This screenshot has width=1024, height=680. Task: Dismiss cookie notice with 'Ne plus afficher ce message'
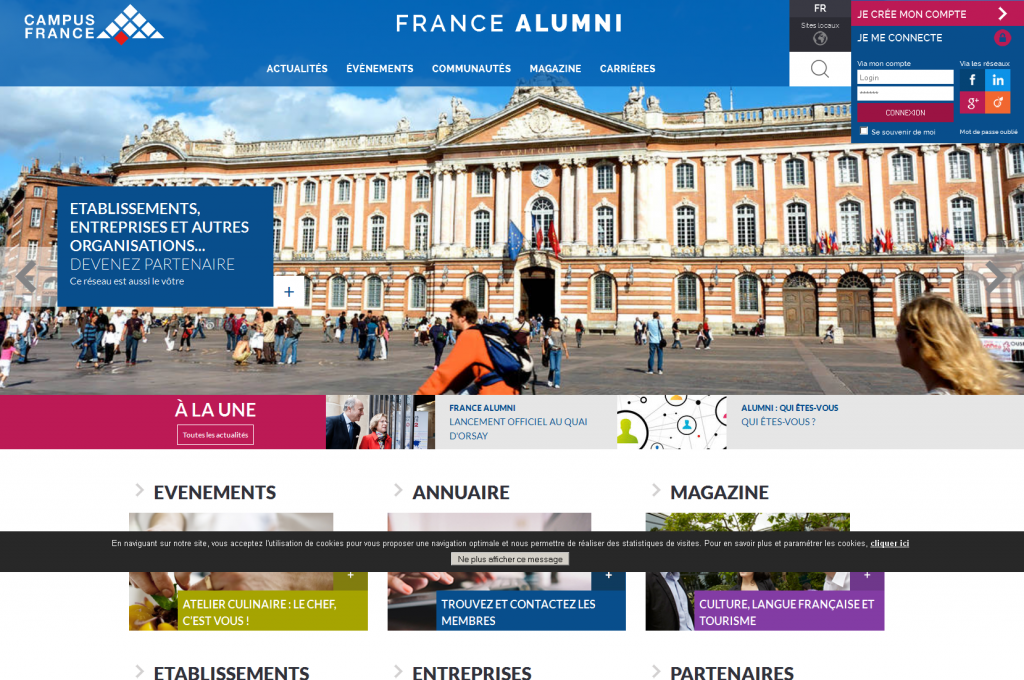pos(510,559)
